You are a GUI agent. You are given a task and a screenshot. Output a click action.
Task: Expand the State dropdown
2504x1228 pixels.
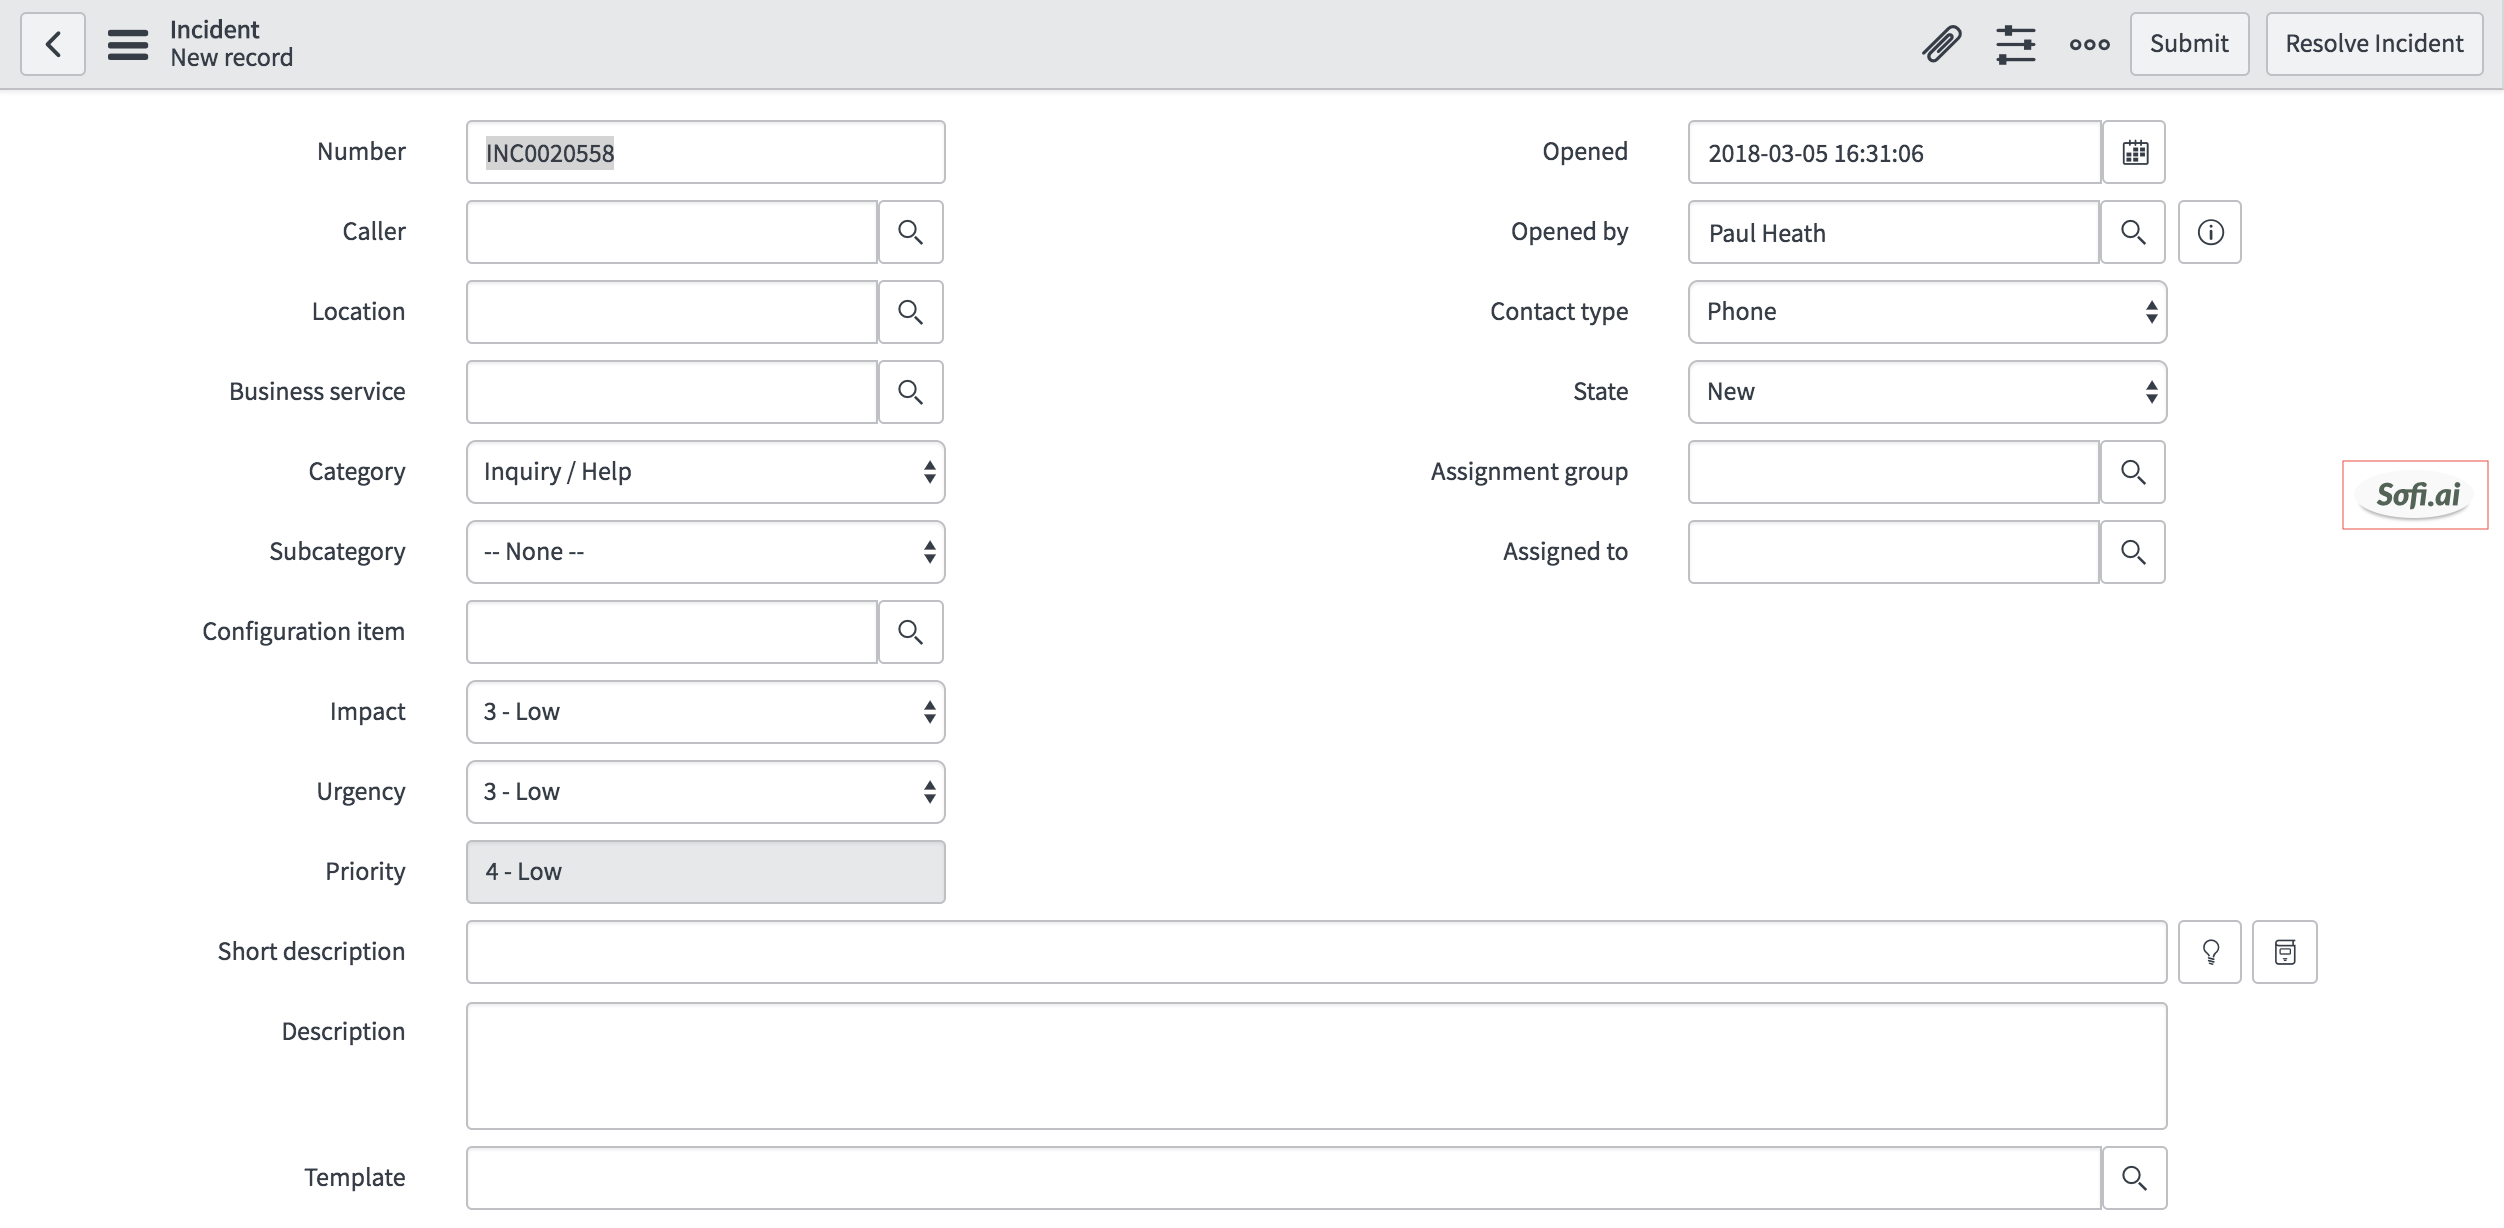pos(1927,392)
